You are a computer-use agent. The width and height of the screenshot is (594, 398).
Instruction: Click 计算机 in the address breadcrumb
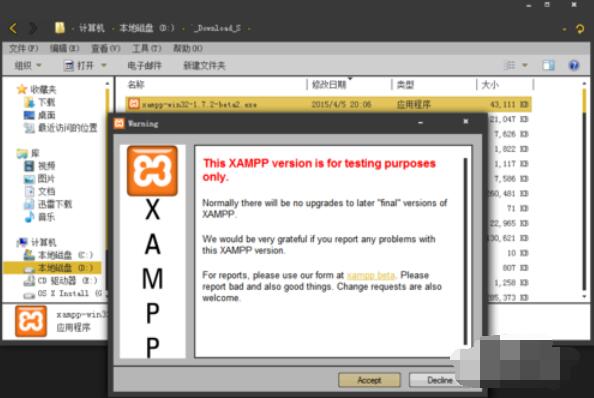coord(91,28)
